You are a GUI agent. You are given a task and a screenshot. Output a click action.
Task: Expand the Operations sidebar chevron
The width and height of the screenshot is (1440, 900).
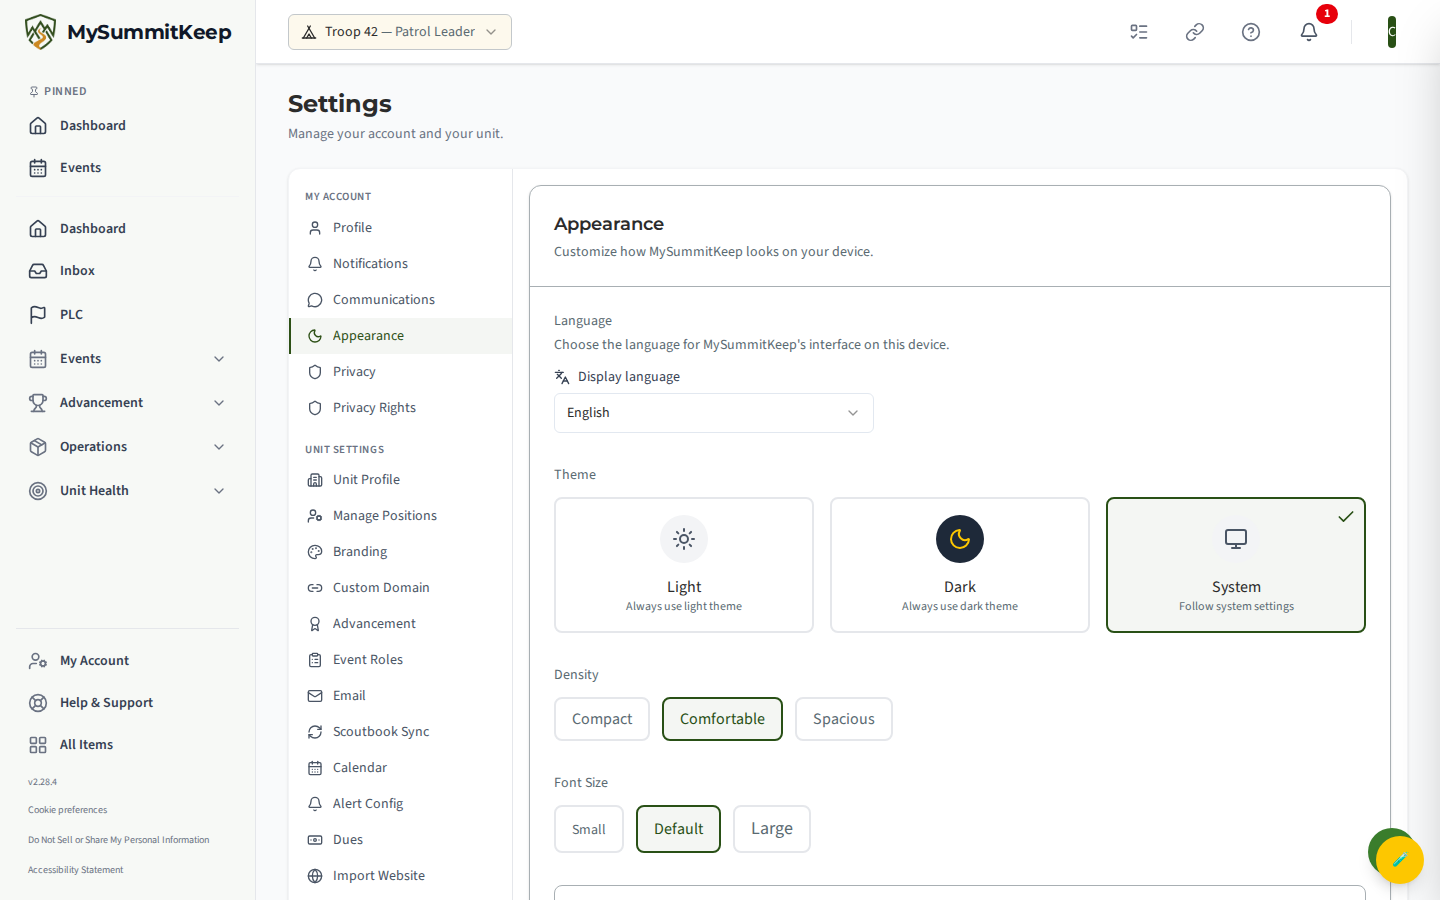coord(219,447)
